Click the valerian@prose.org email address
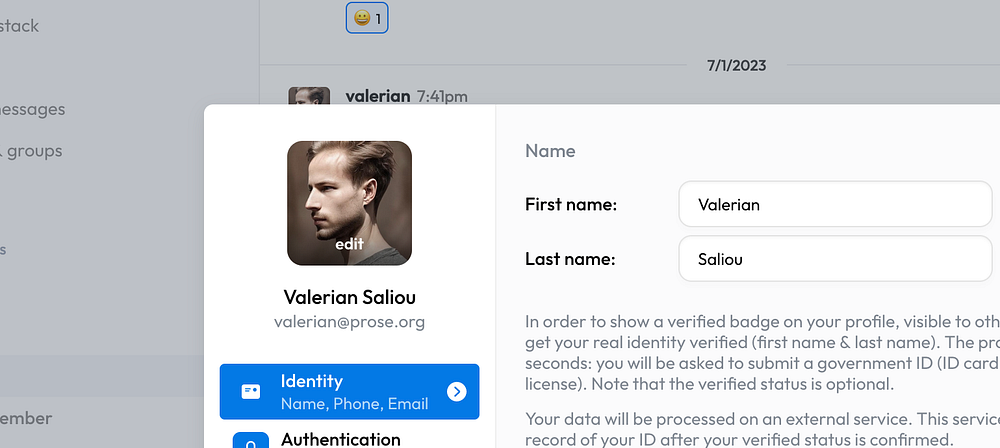The height and width of the screenshot is (448, 1000). [x=349, y=322]
